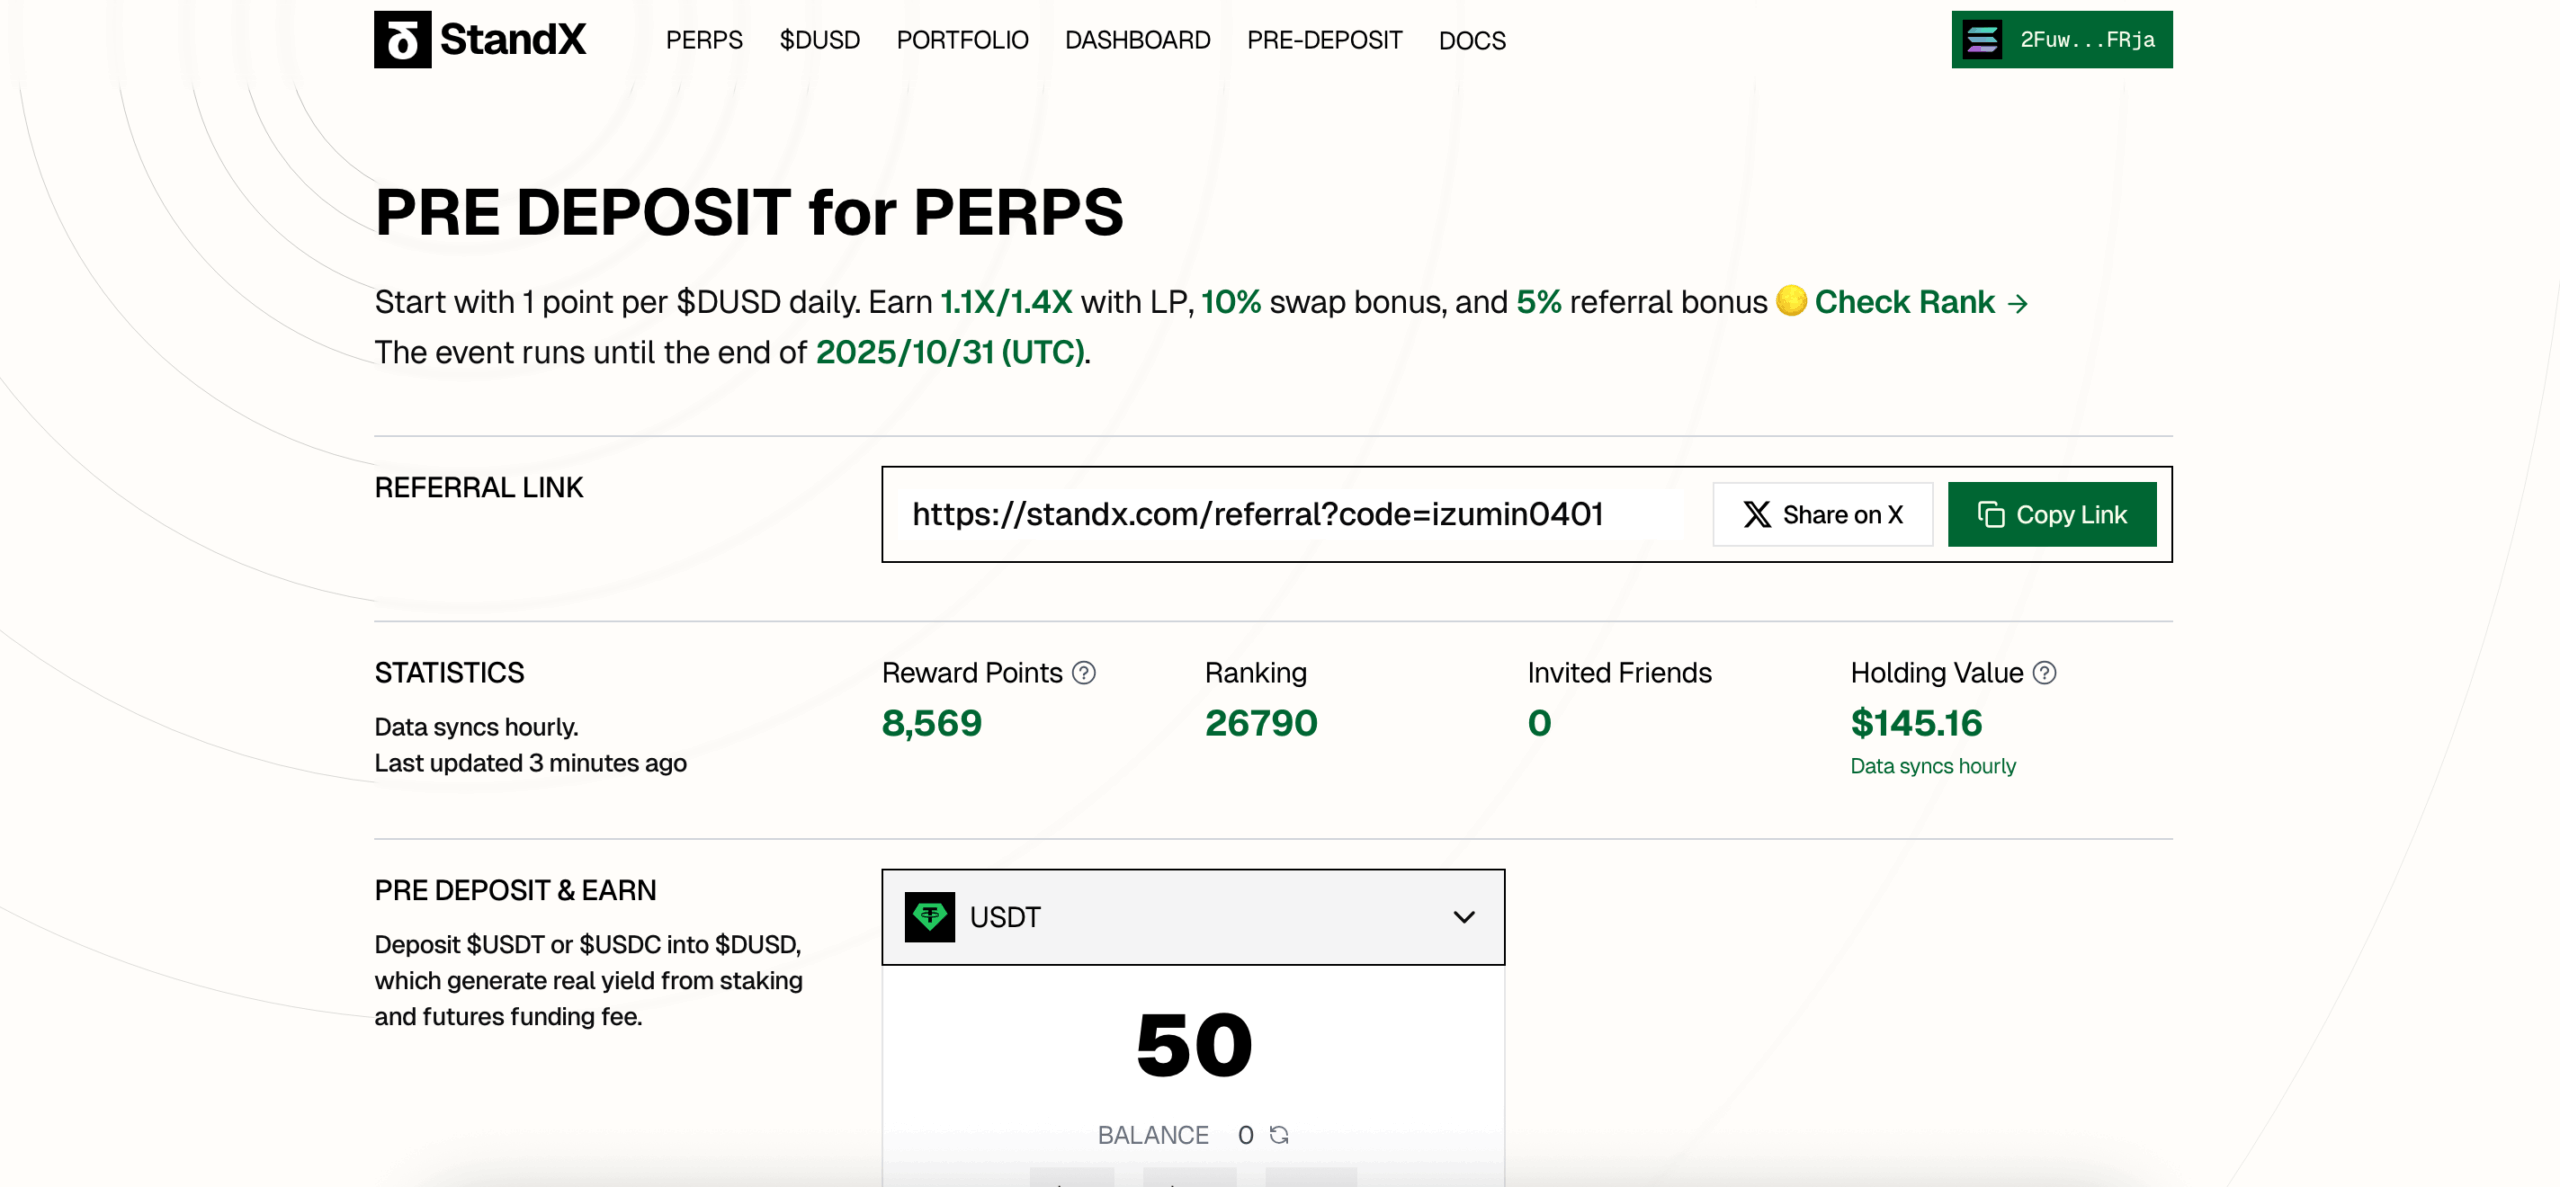This screenshot has width=2560, height=1187.
Task: Click the copy icon in Copy Link
Action: (x=1991, y=515)
